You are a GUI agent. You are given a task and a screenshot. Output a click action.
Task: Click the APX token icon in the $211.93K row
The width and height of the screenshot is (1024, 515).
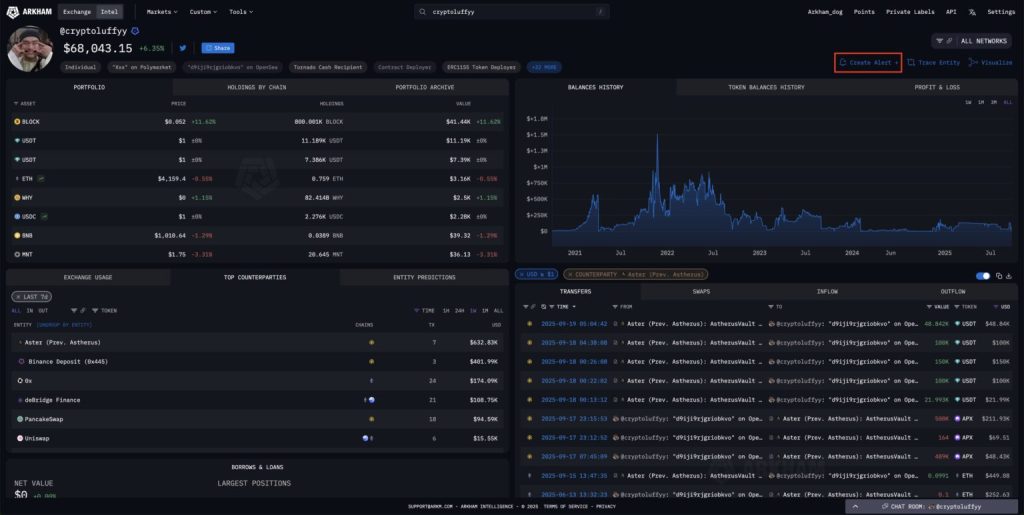pos(957,418)
